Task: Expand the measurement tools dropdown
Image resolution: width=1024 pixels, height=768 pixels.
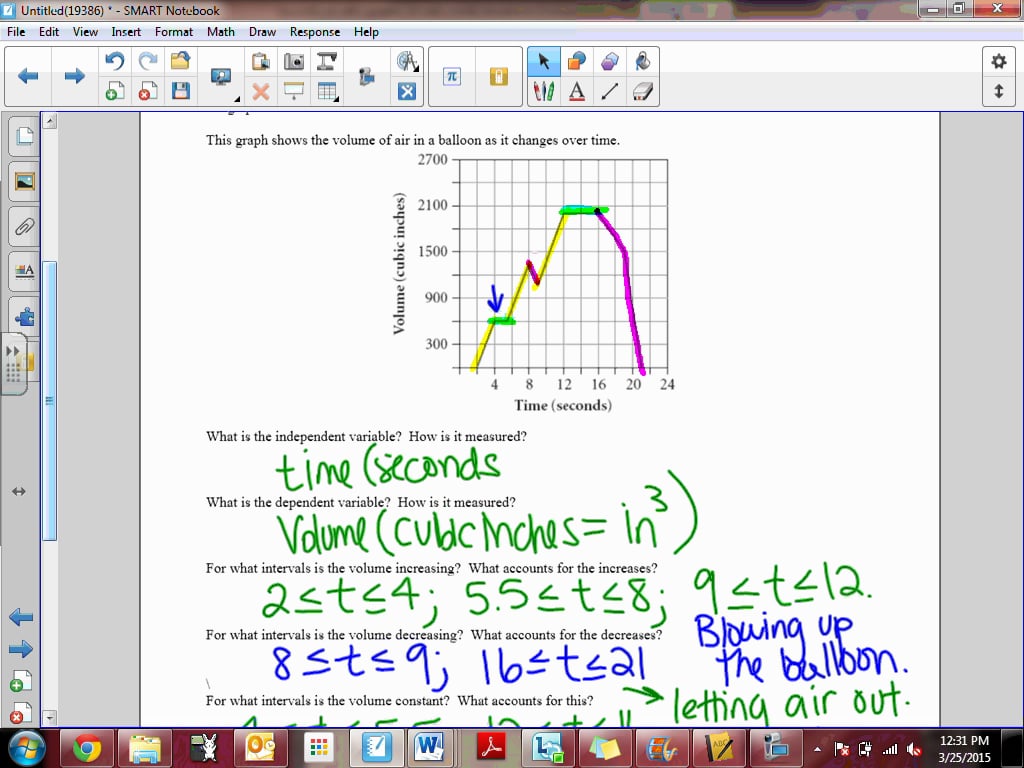Action: tap(417, 69)
